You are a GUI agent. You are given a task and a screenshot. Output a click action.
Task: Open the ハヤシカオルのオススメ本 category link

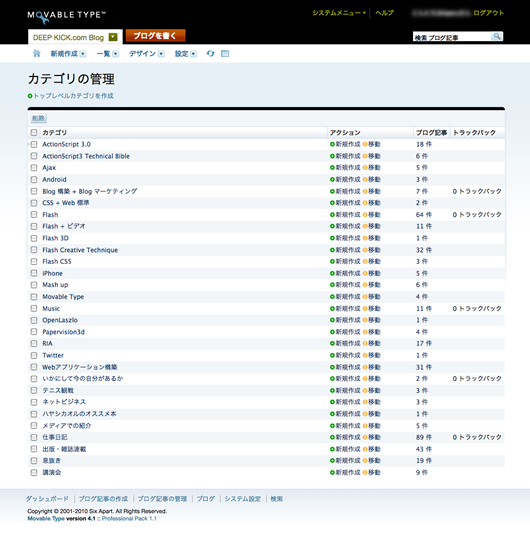click(x=79, y=414)
